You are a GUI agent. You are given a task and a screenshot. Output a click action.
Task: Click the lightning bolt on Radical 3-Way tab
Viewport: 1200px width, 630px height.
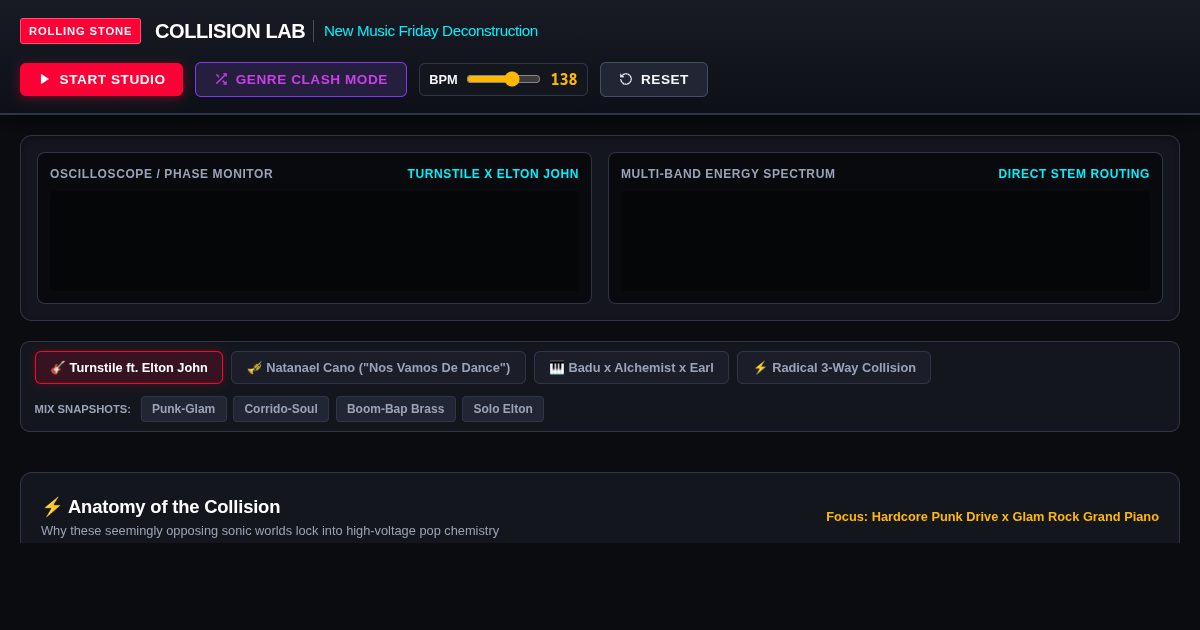[x=760, y=368]
